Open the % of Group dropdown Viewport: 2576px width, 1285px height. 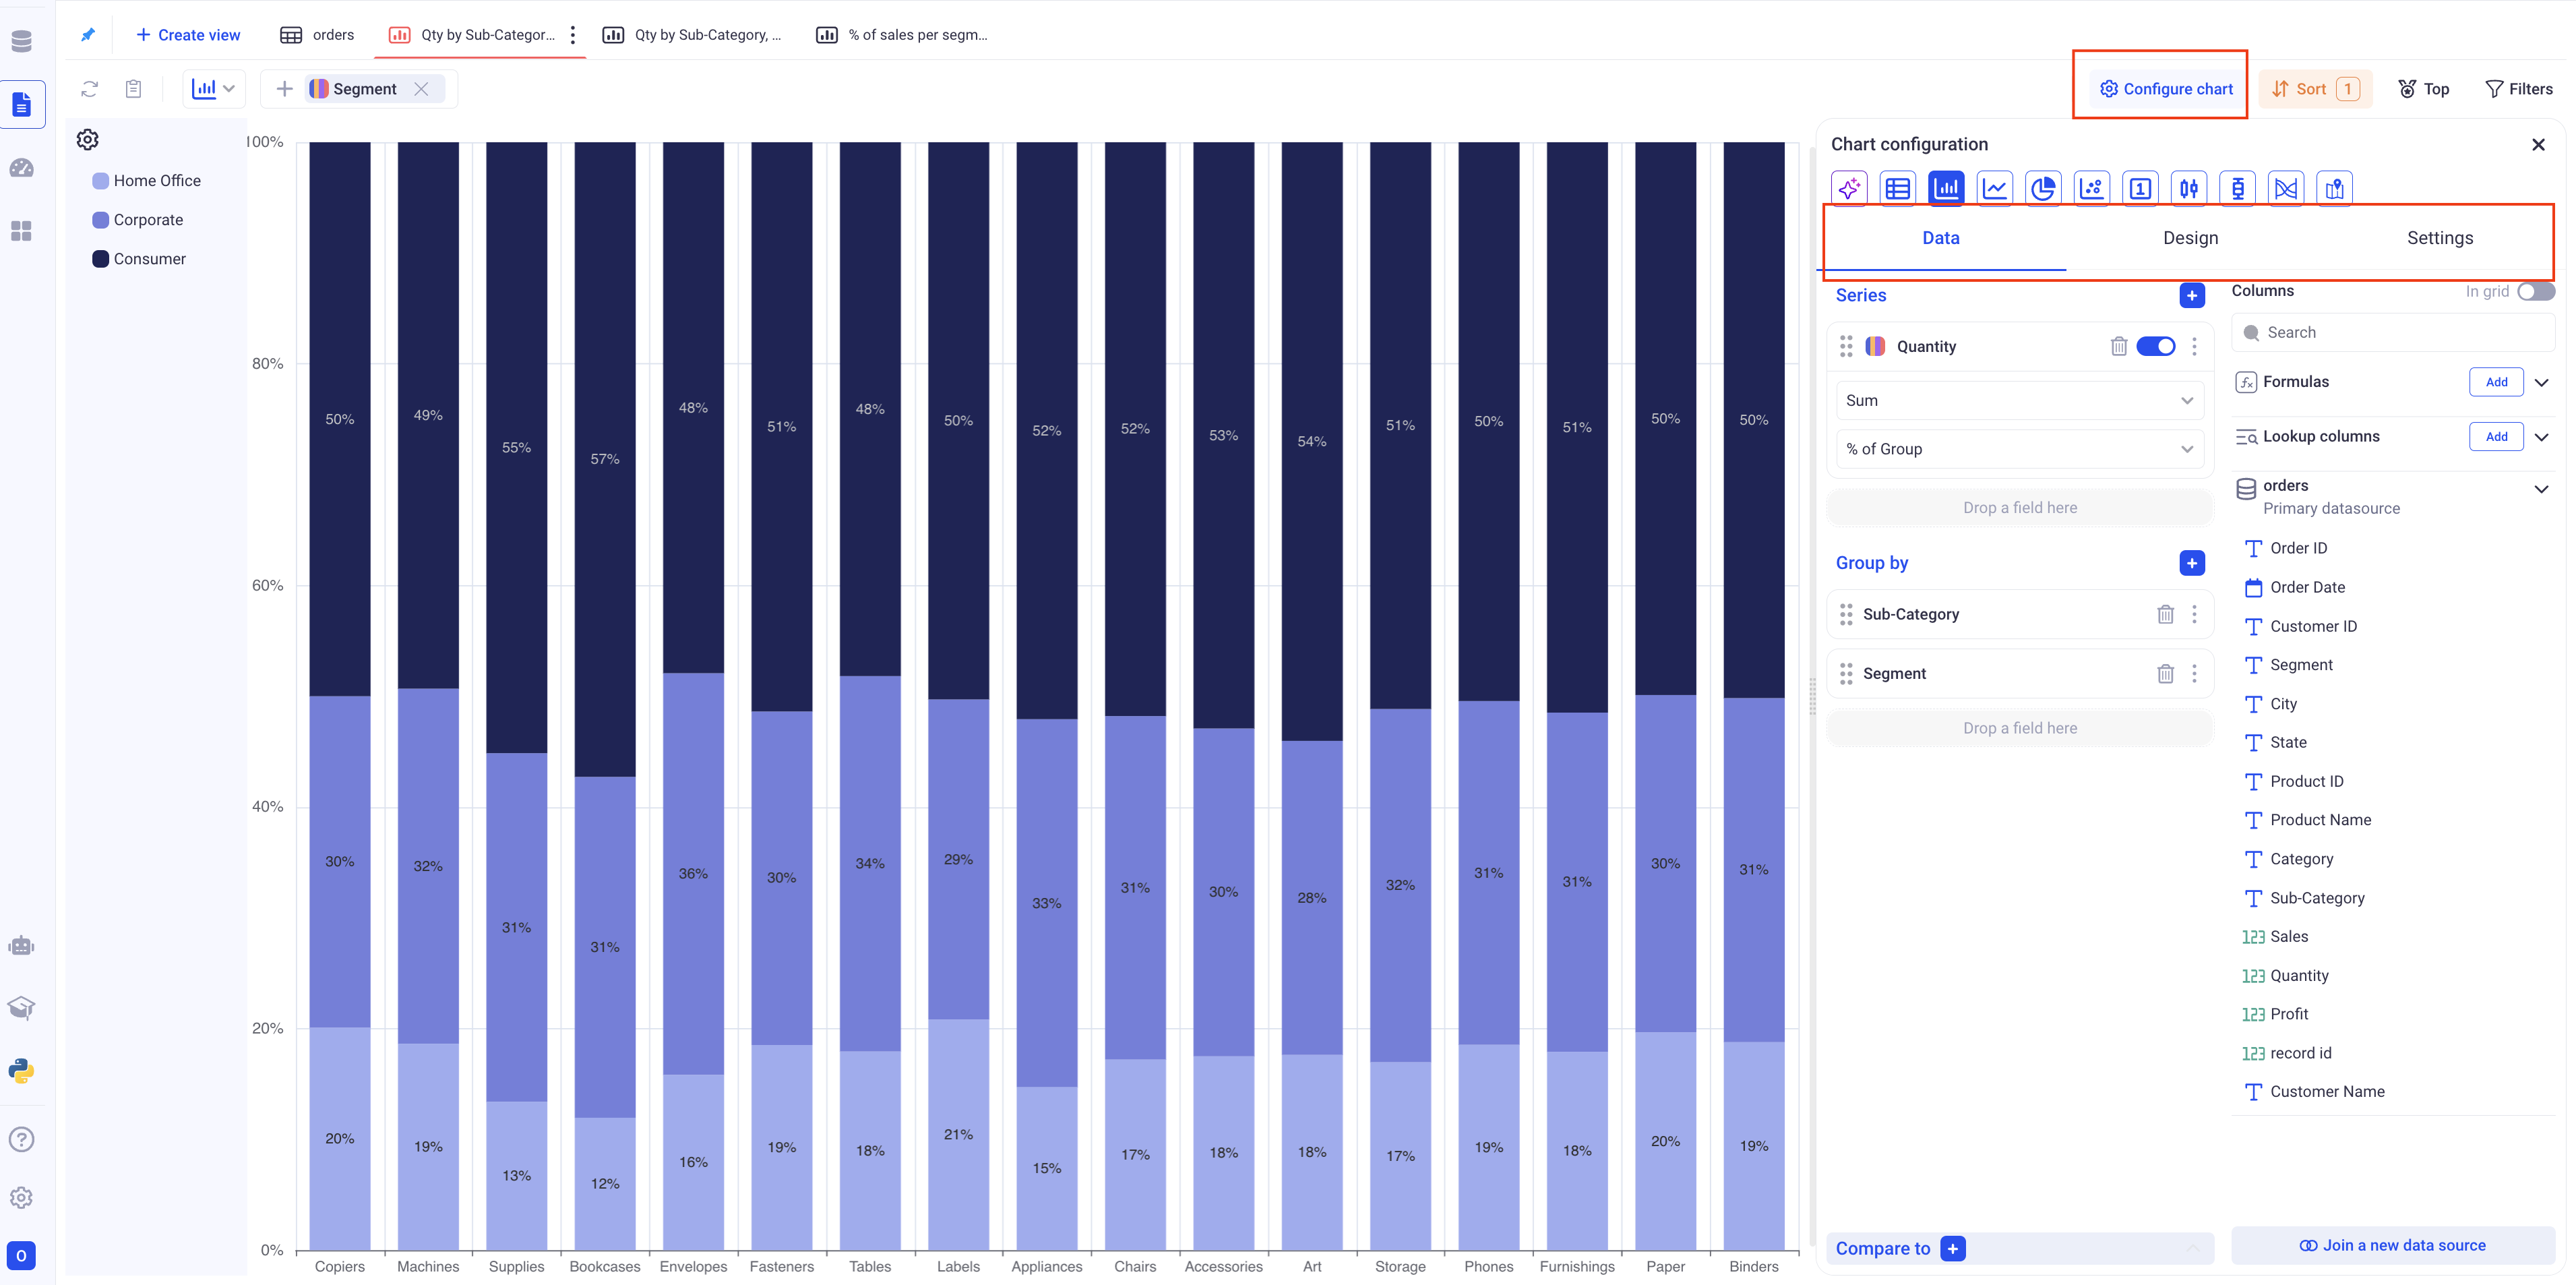click(2019, 449)
